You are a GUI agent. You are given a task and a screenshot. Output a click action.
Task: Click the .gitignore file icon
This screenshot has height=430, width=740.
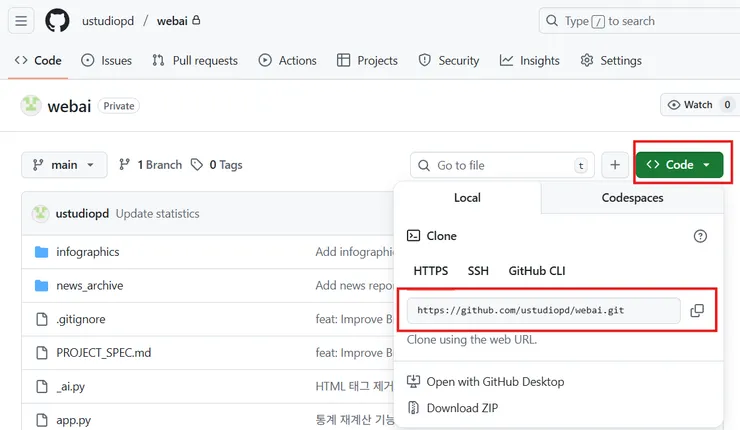[42, 320]
